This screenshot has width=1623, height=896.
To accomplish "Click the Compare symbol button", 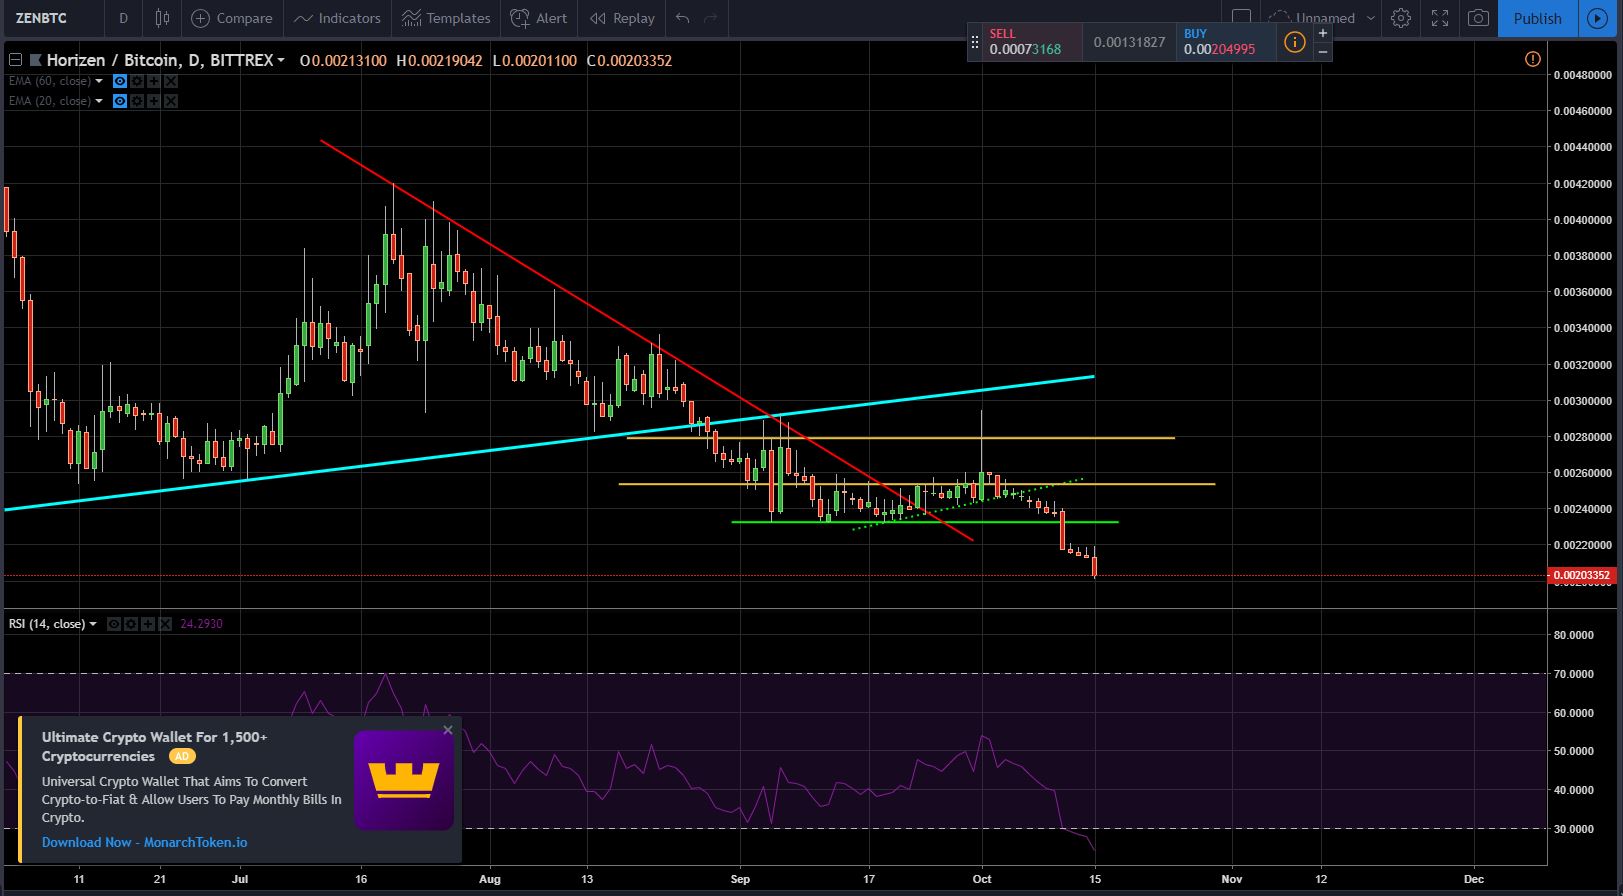I will [232, 18].
